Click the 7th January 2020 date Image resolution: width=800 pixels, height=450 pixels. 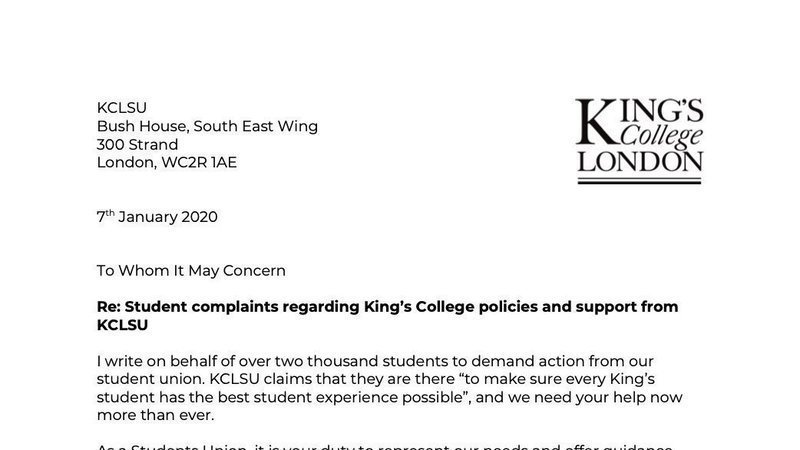click(156, 216)
